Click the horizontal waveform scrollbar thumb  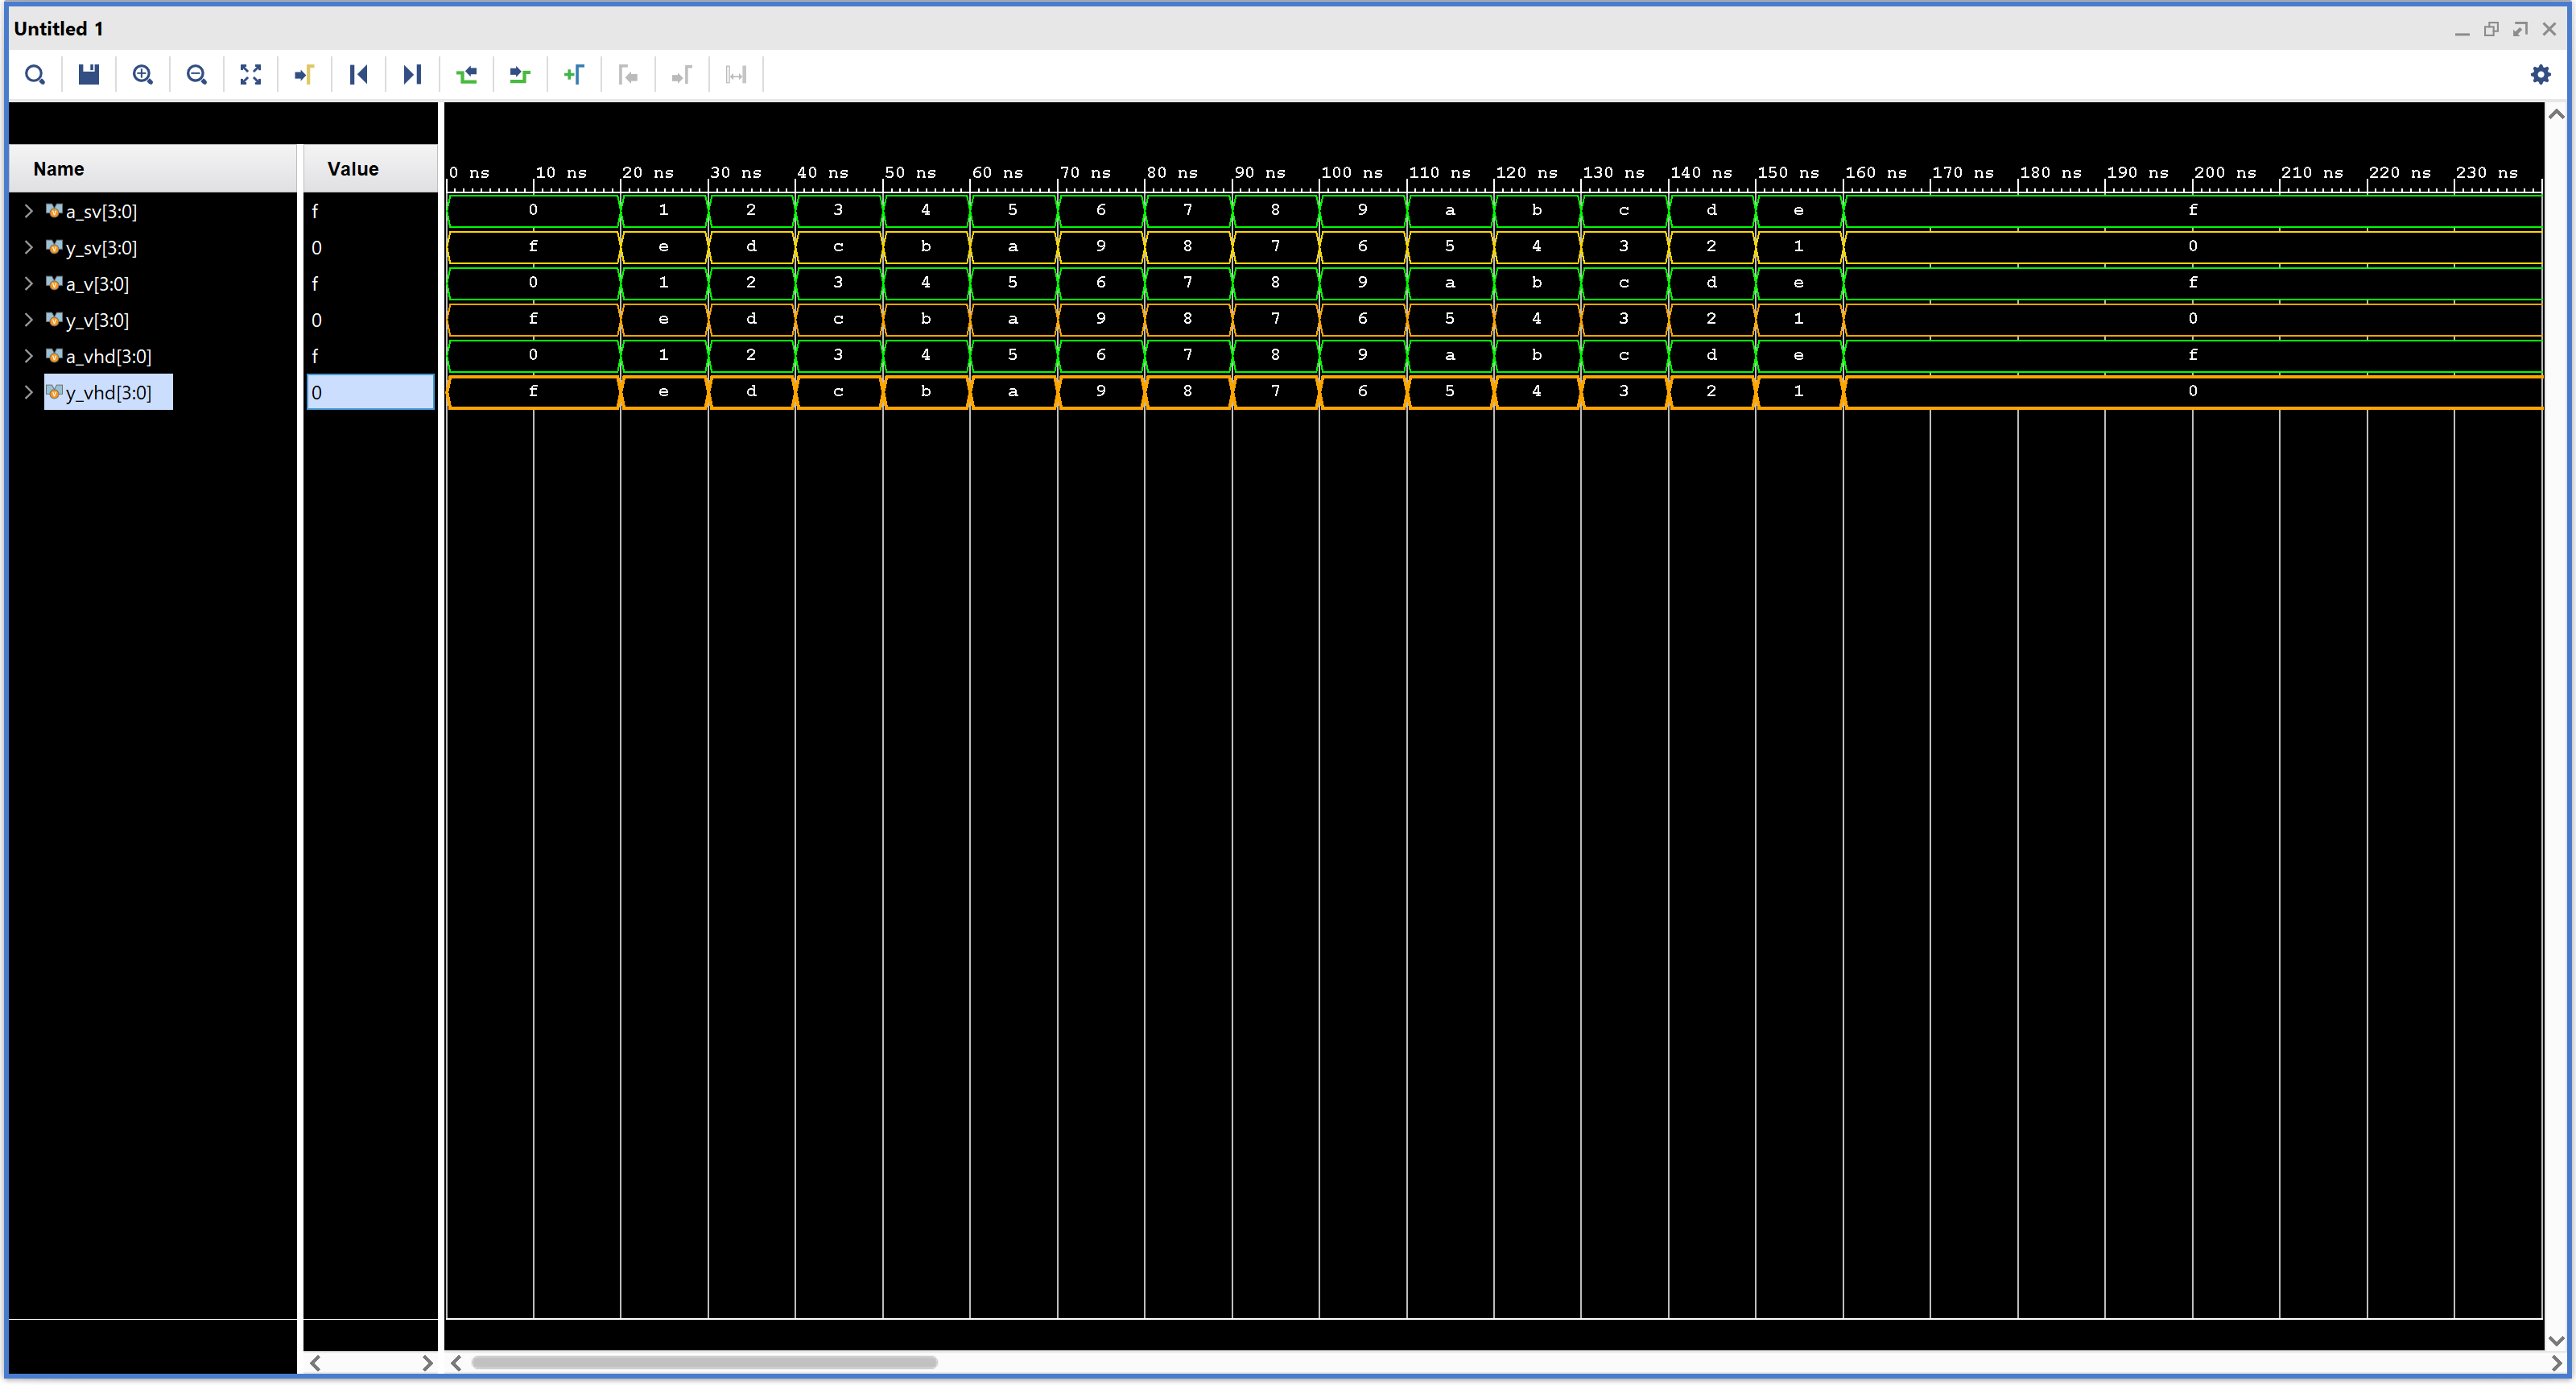point(704,1362)
